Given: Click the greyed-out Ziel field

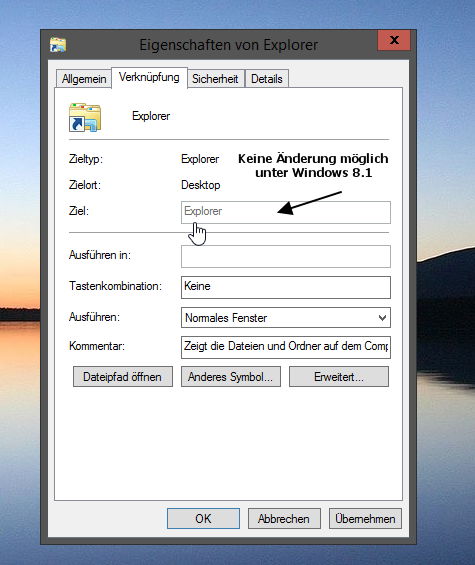Looking at the screenshot, I should click(286, 212).
